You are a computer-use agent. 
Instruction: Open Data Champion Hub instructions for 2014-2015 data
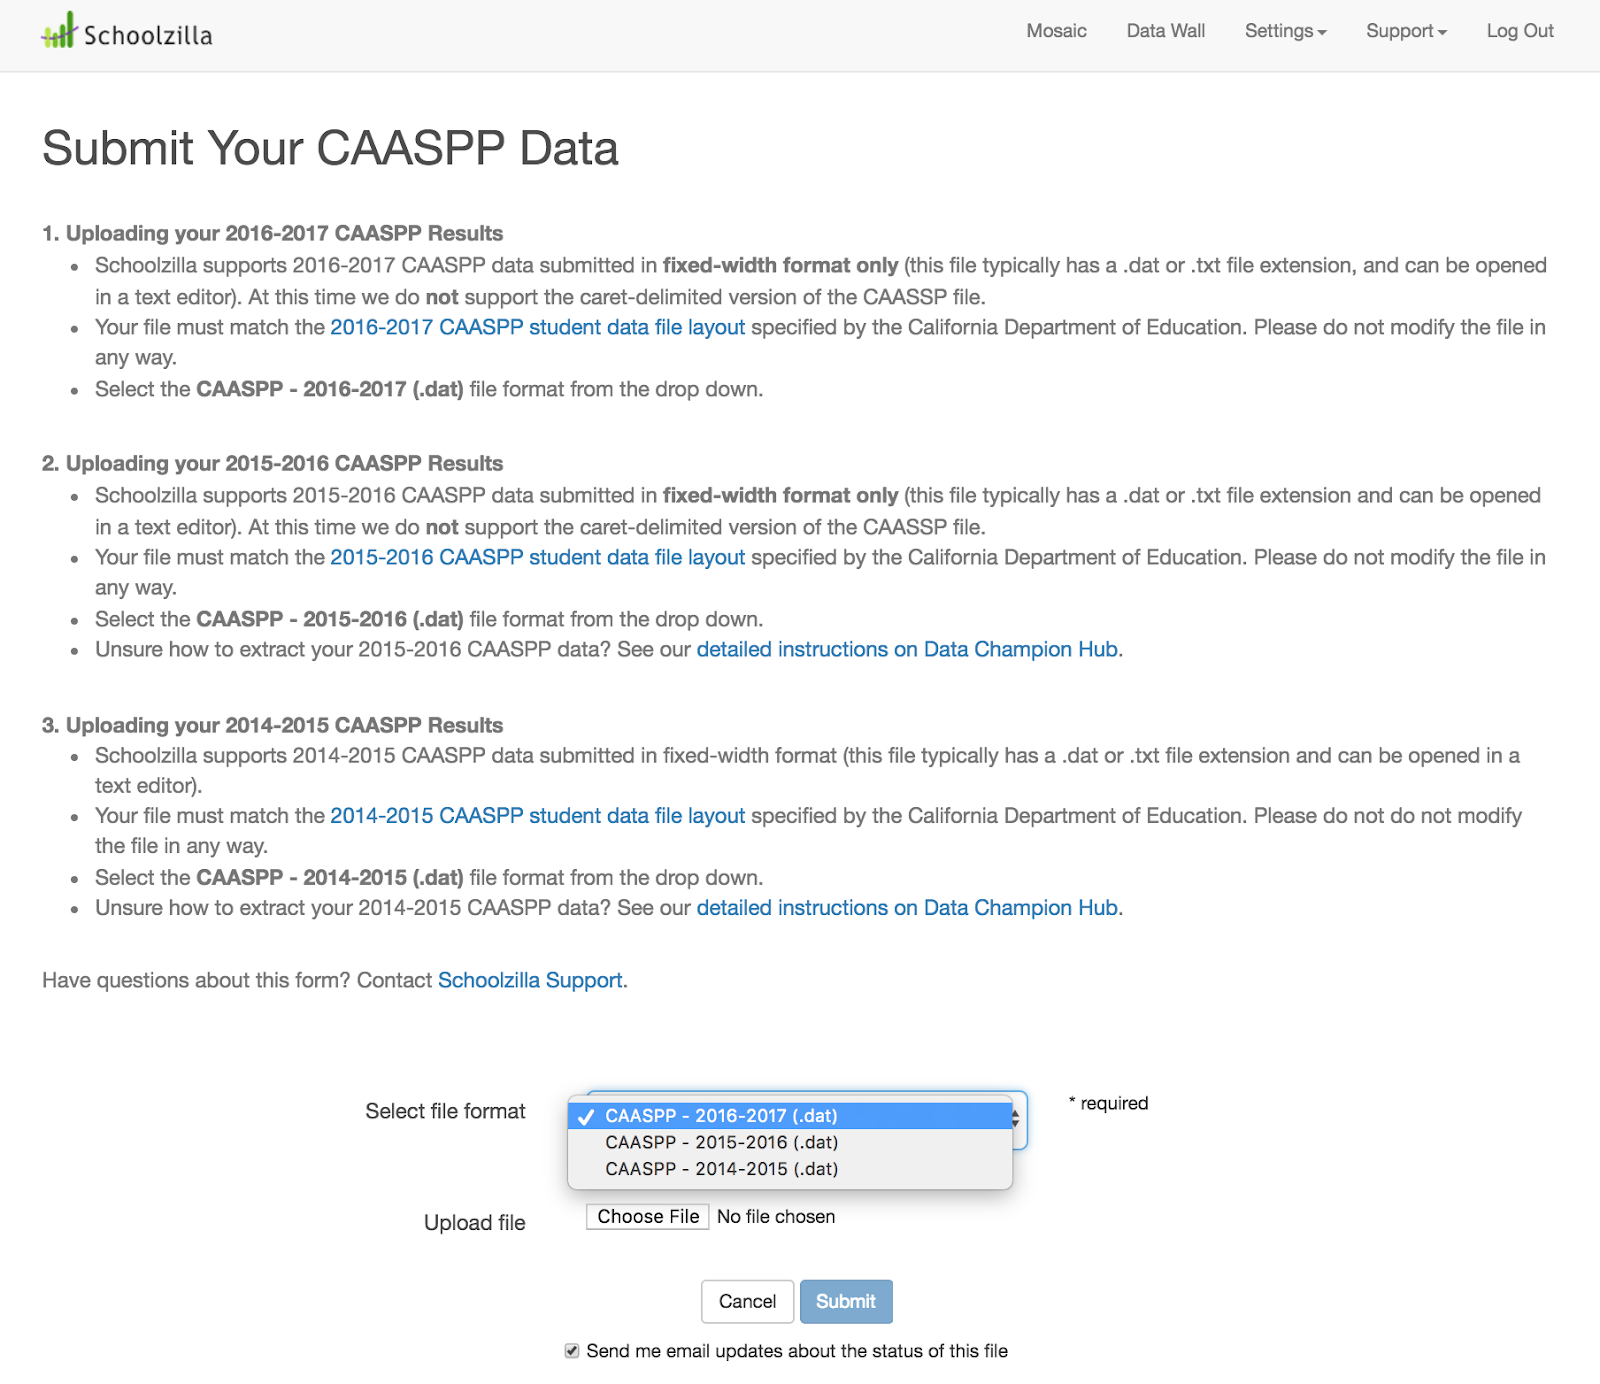pyautogui.click(x=907, y=907)
